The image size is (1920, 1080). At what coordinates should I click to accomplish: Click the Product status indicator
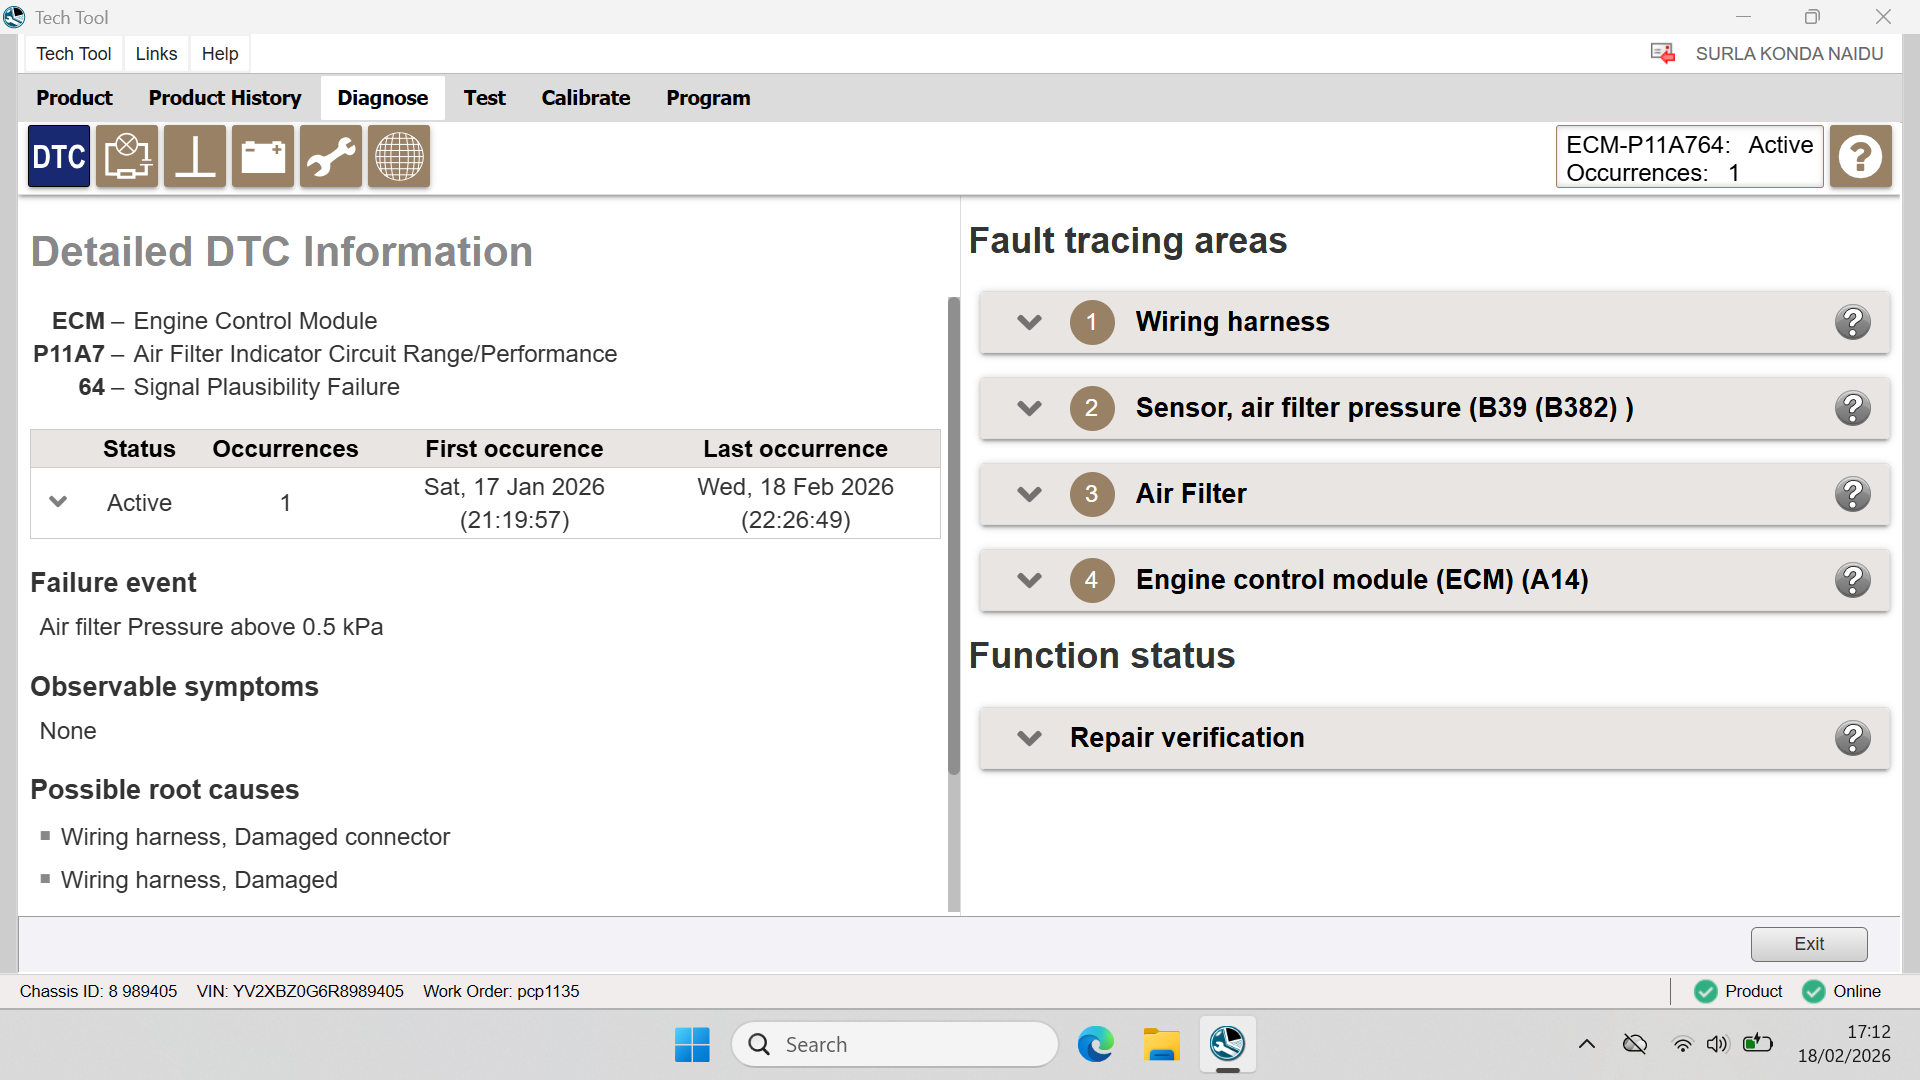[1738, 991]
